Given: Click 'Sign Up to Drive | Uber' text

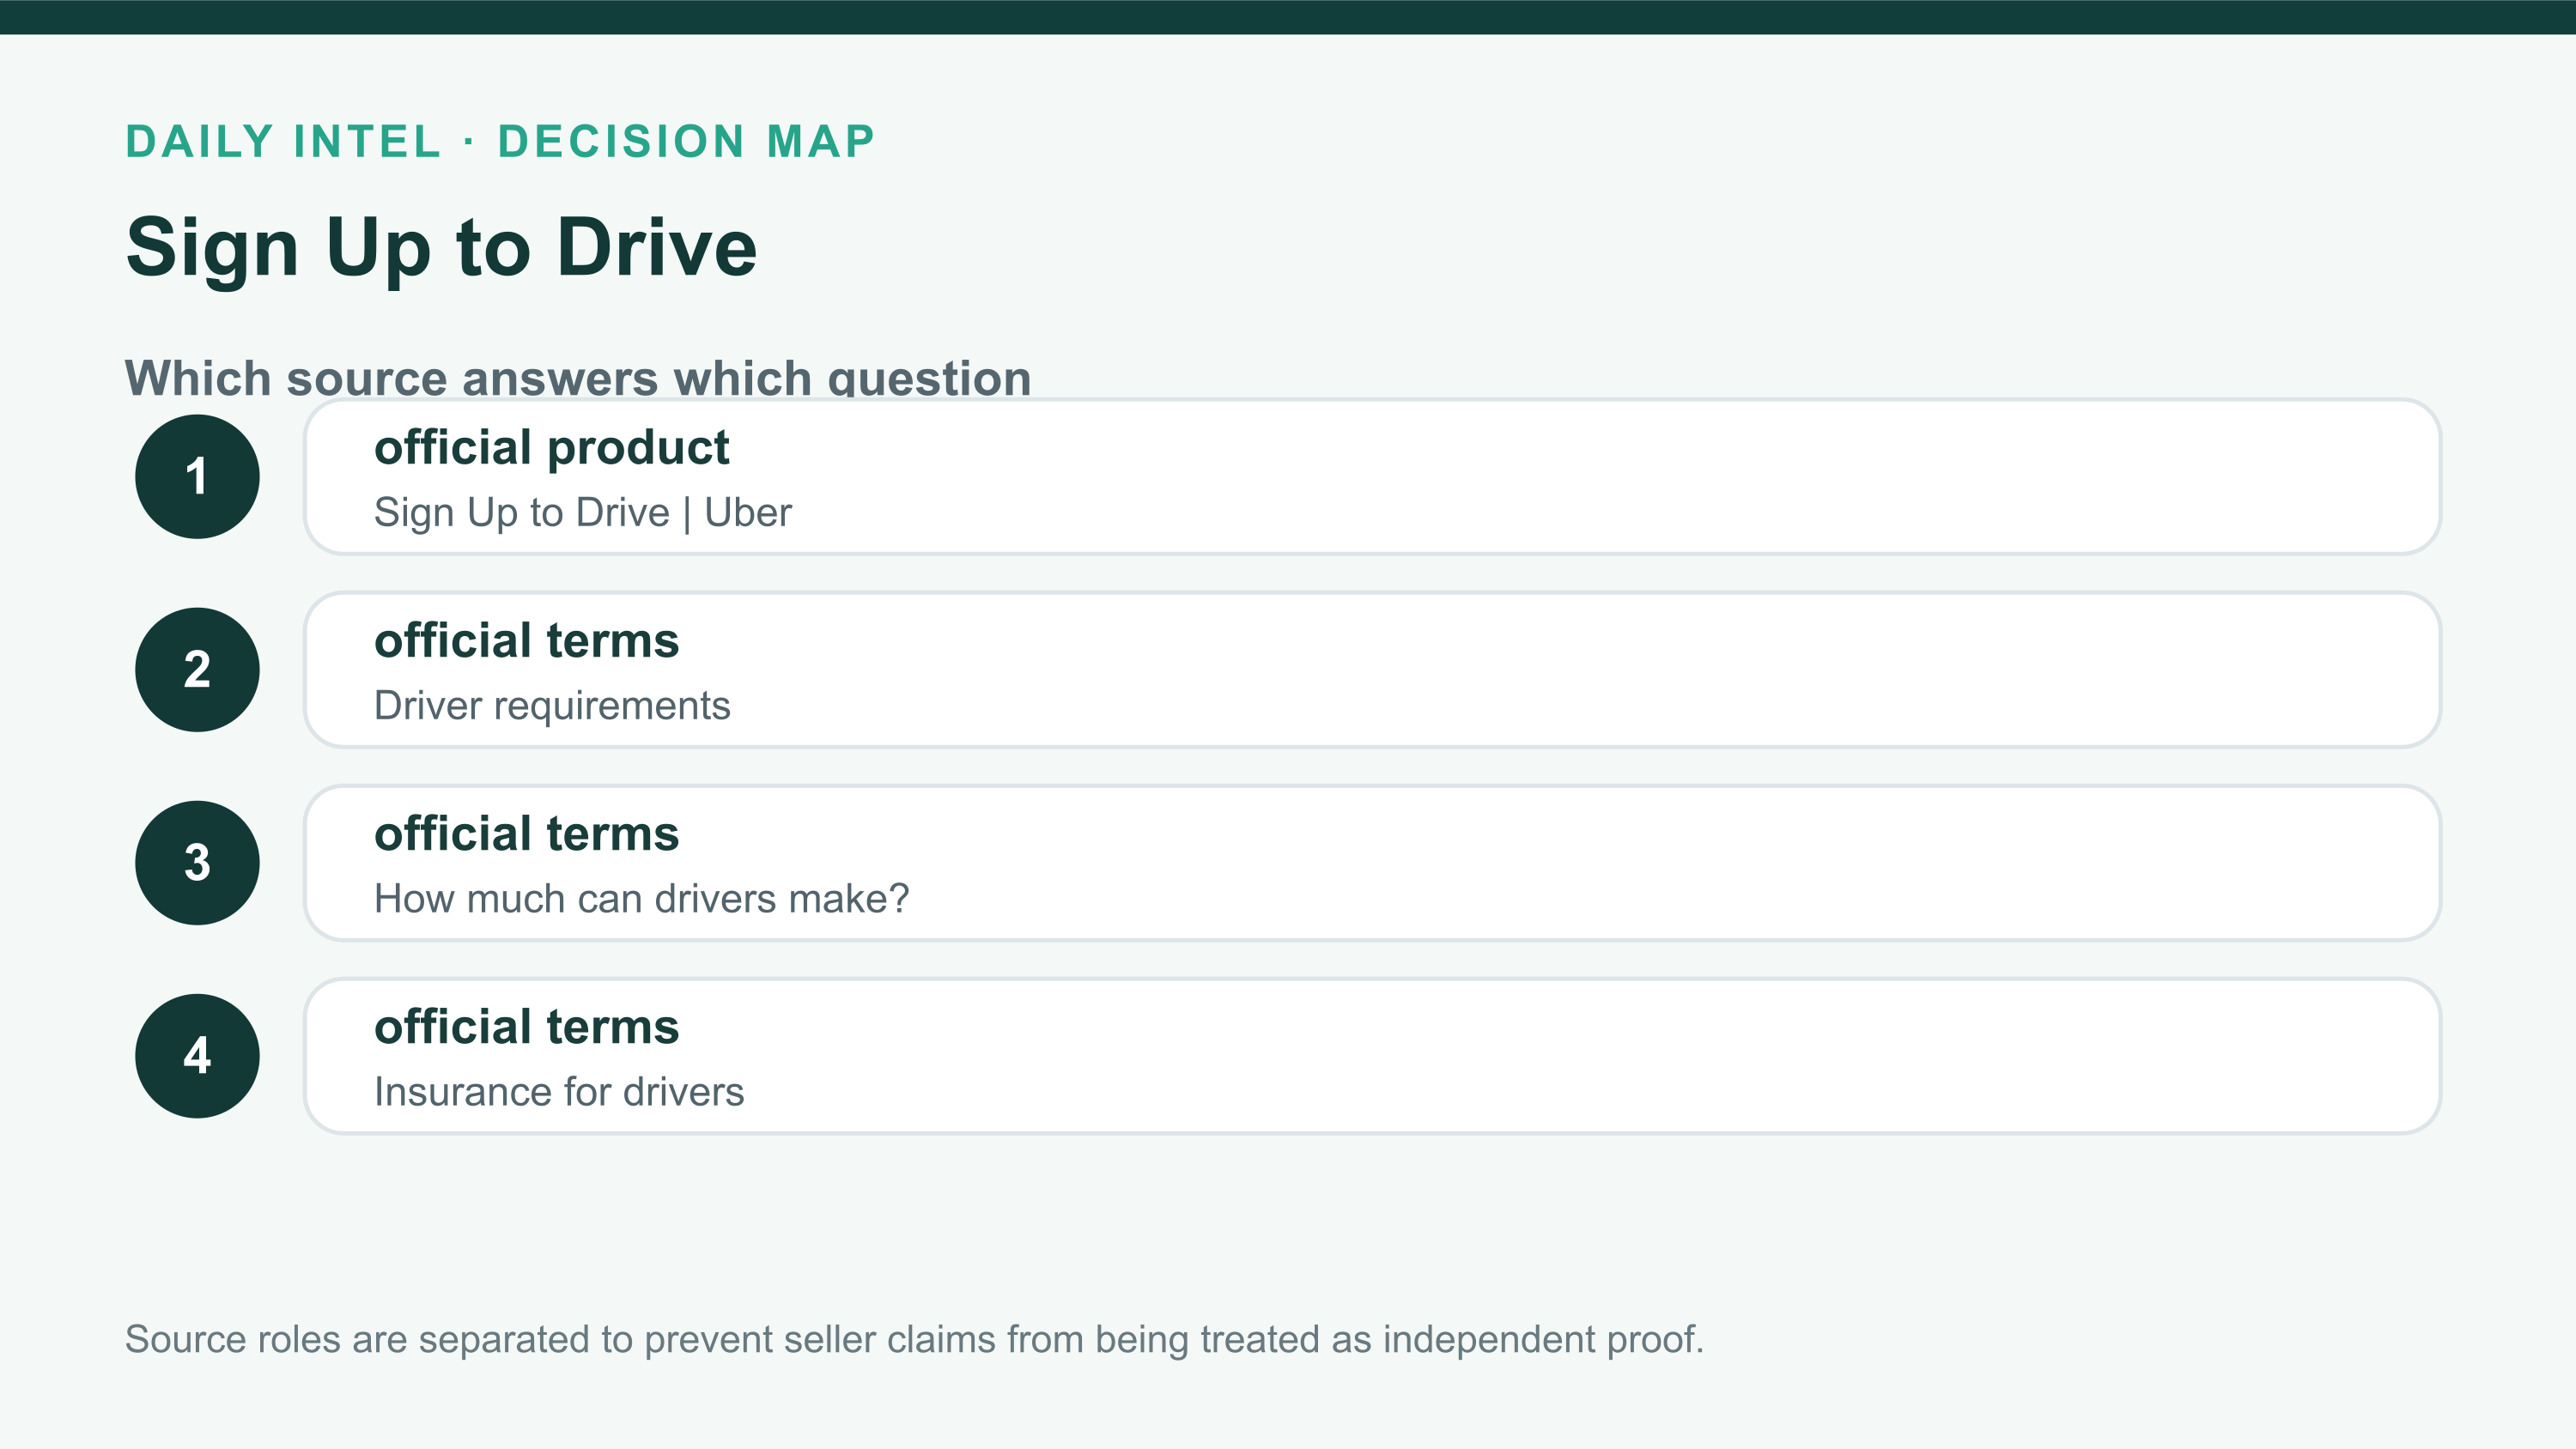Looking at the screenshot, I should click(582, 513).
